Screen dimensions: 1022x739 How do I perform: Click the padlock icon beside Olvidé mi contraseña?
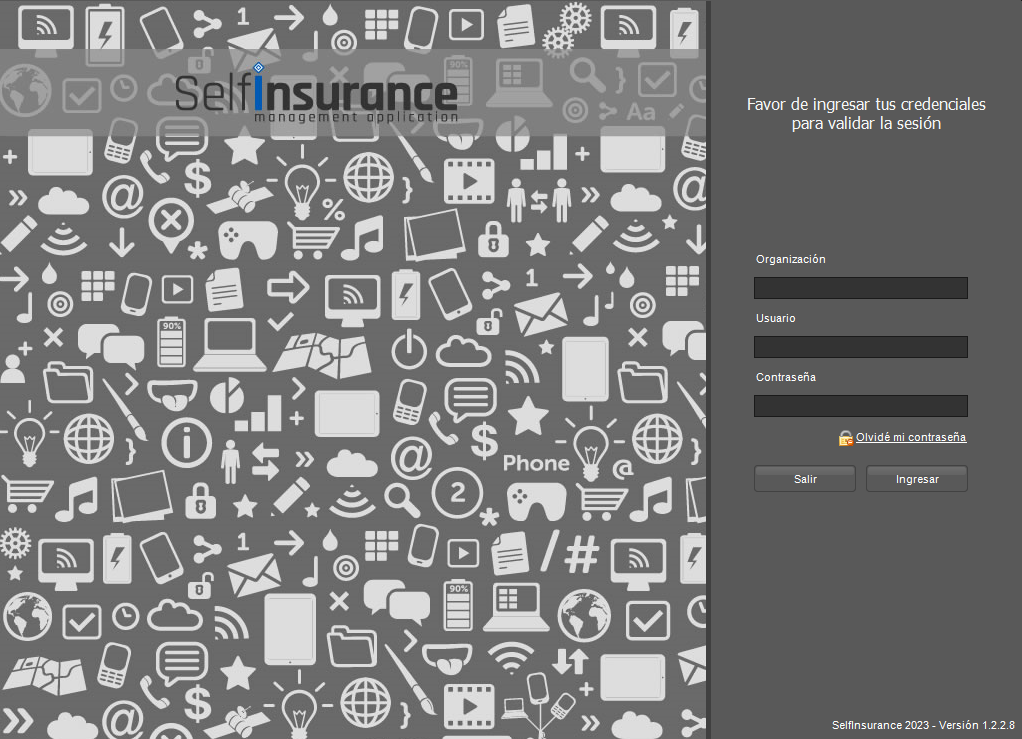click(x=846, y=438)
